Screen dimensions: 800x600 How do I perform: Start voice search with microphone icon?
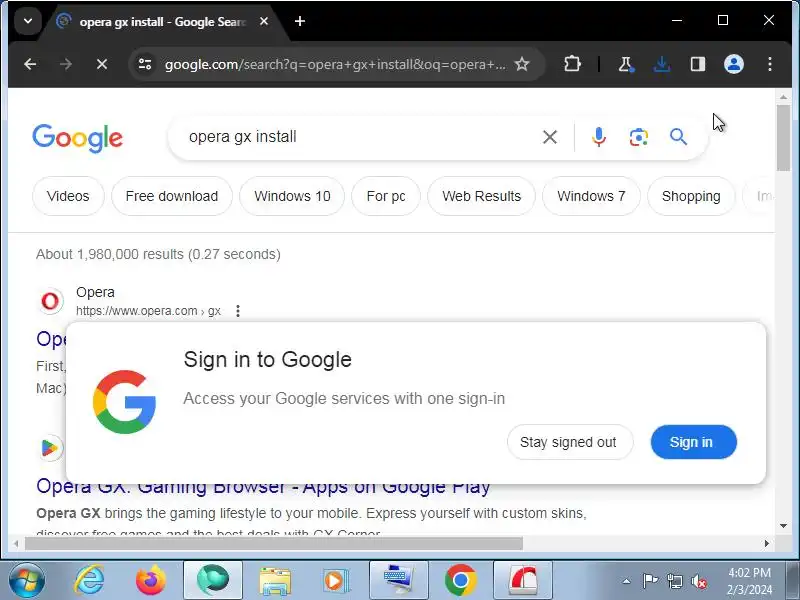tap(599, 137)
